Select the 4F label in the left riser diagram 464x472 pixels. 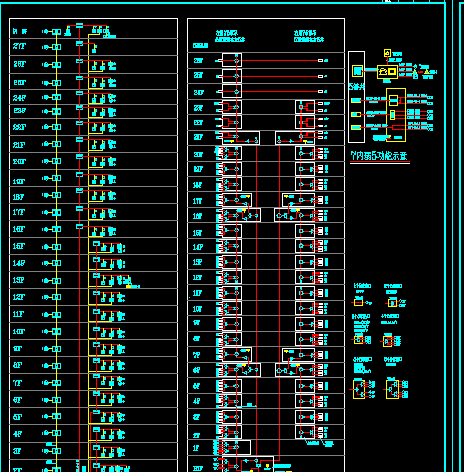pyautogui.click(x=18, y=434)
